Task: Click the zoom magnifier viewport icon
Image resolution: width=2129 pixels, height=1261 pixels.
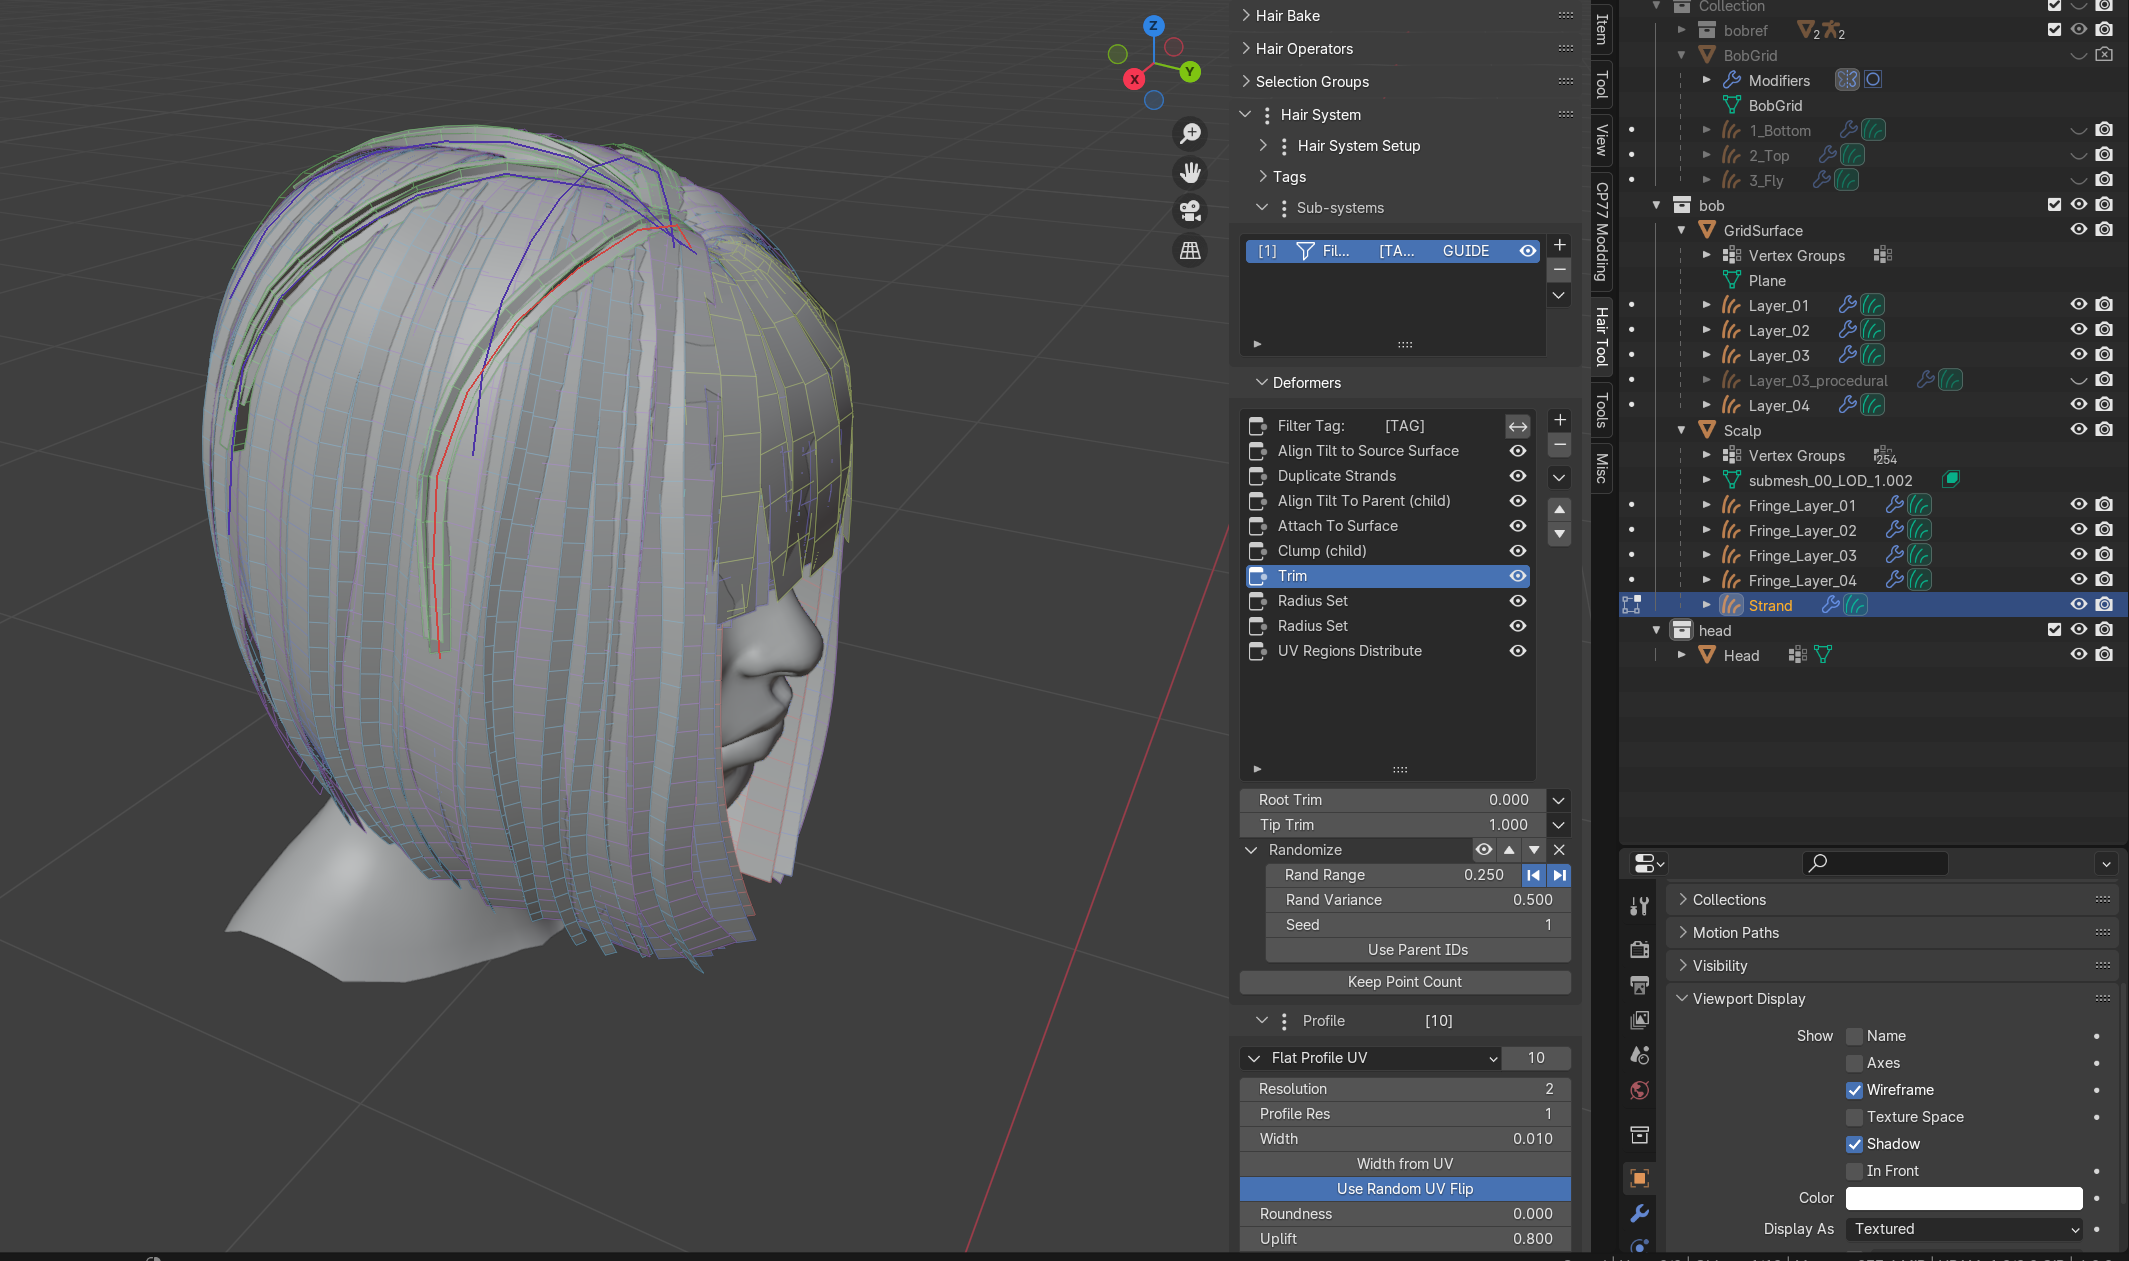Action: pyautogui.click(x=1190, y=134)
